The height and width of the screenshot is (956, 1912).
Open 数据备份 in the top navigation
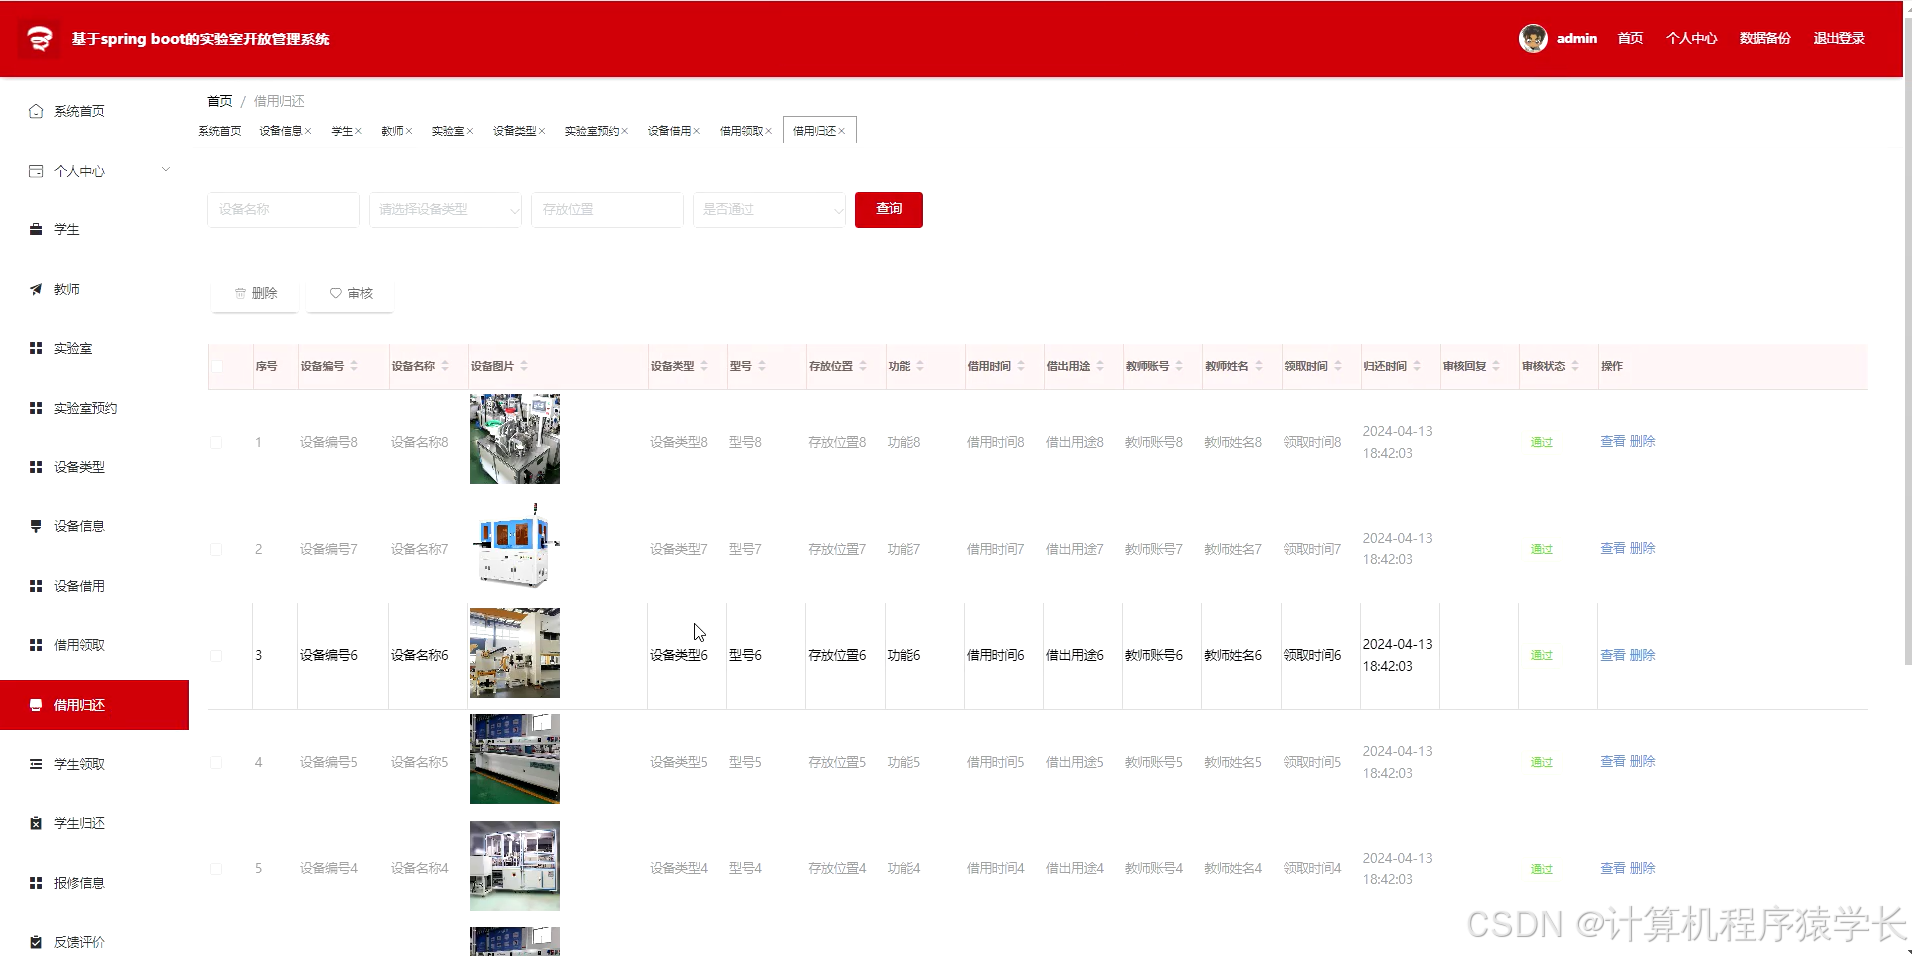click(1765, 39)
